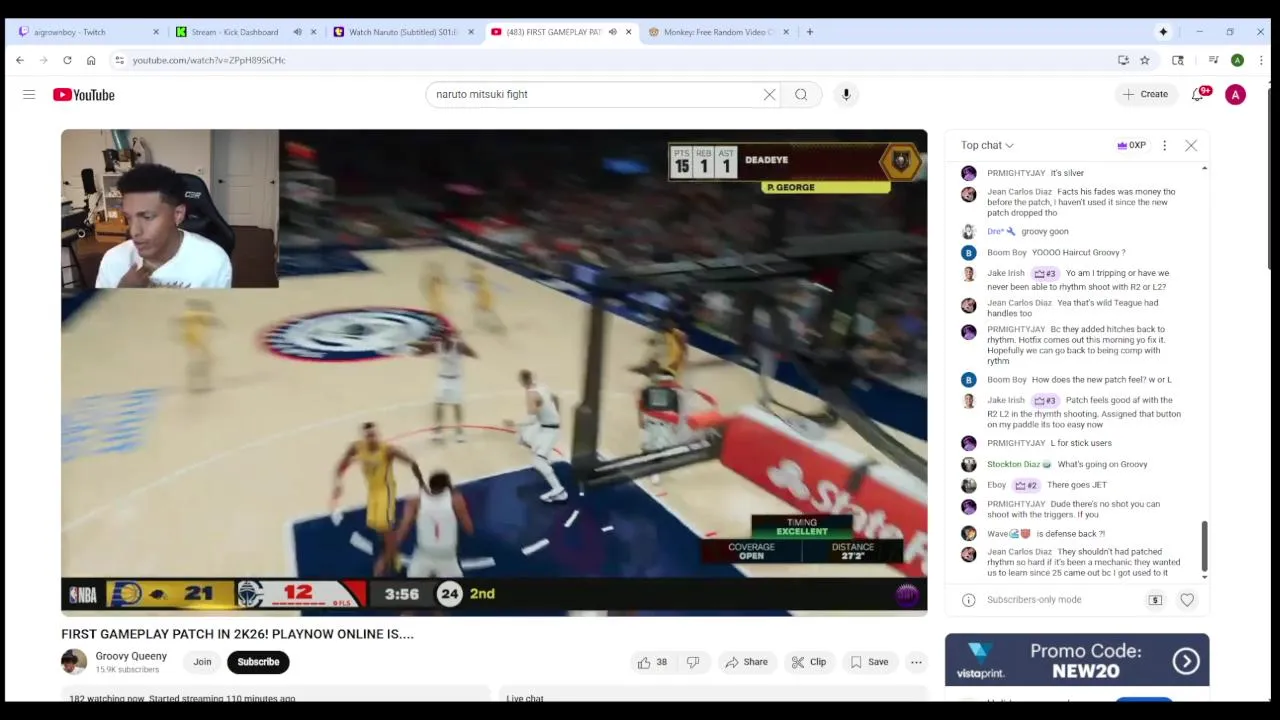Open Chrome profile avatar in toolbar
1280x720 pixels.
[x=1238, y=60]
